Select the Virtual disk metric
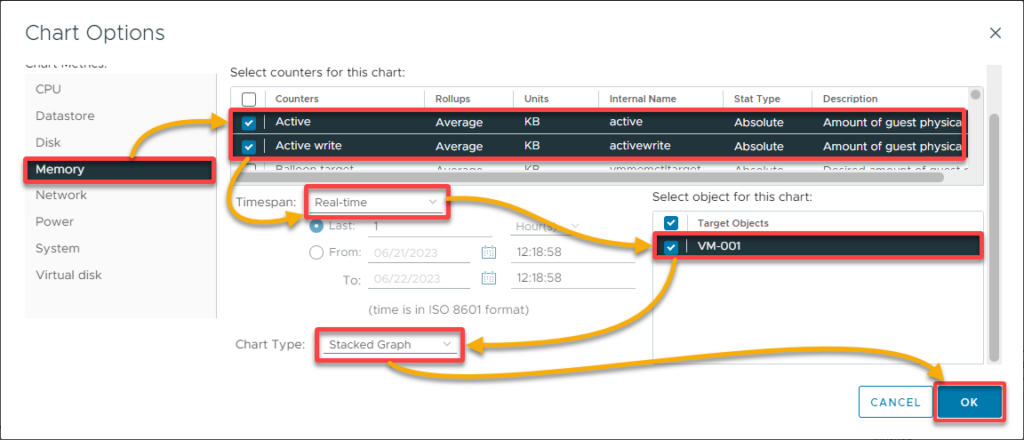Image resolution: width=1024 pixels, height=440 pixels. (x=68, y=275)
